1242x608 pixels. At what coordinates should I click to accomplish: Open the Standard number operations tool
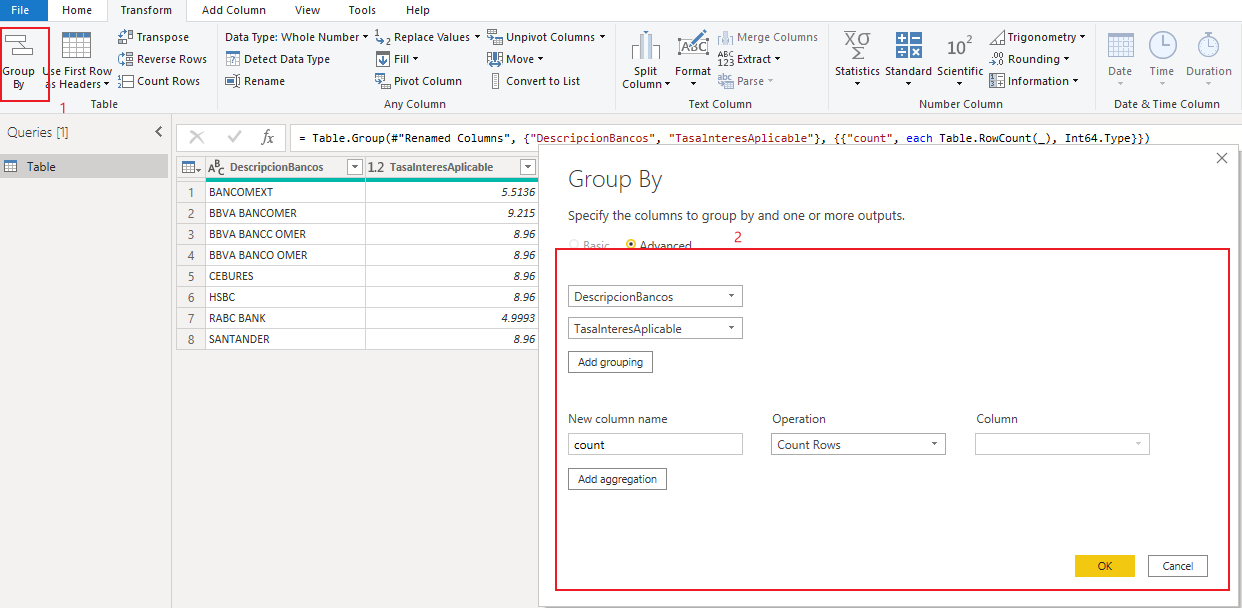(x=908, y=61)
